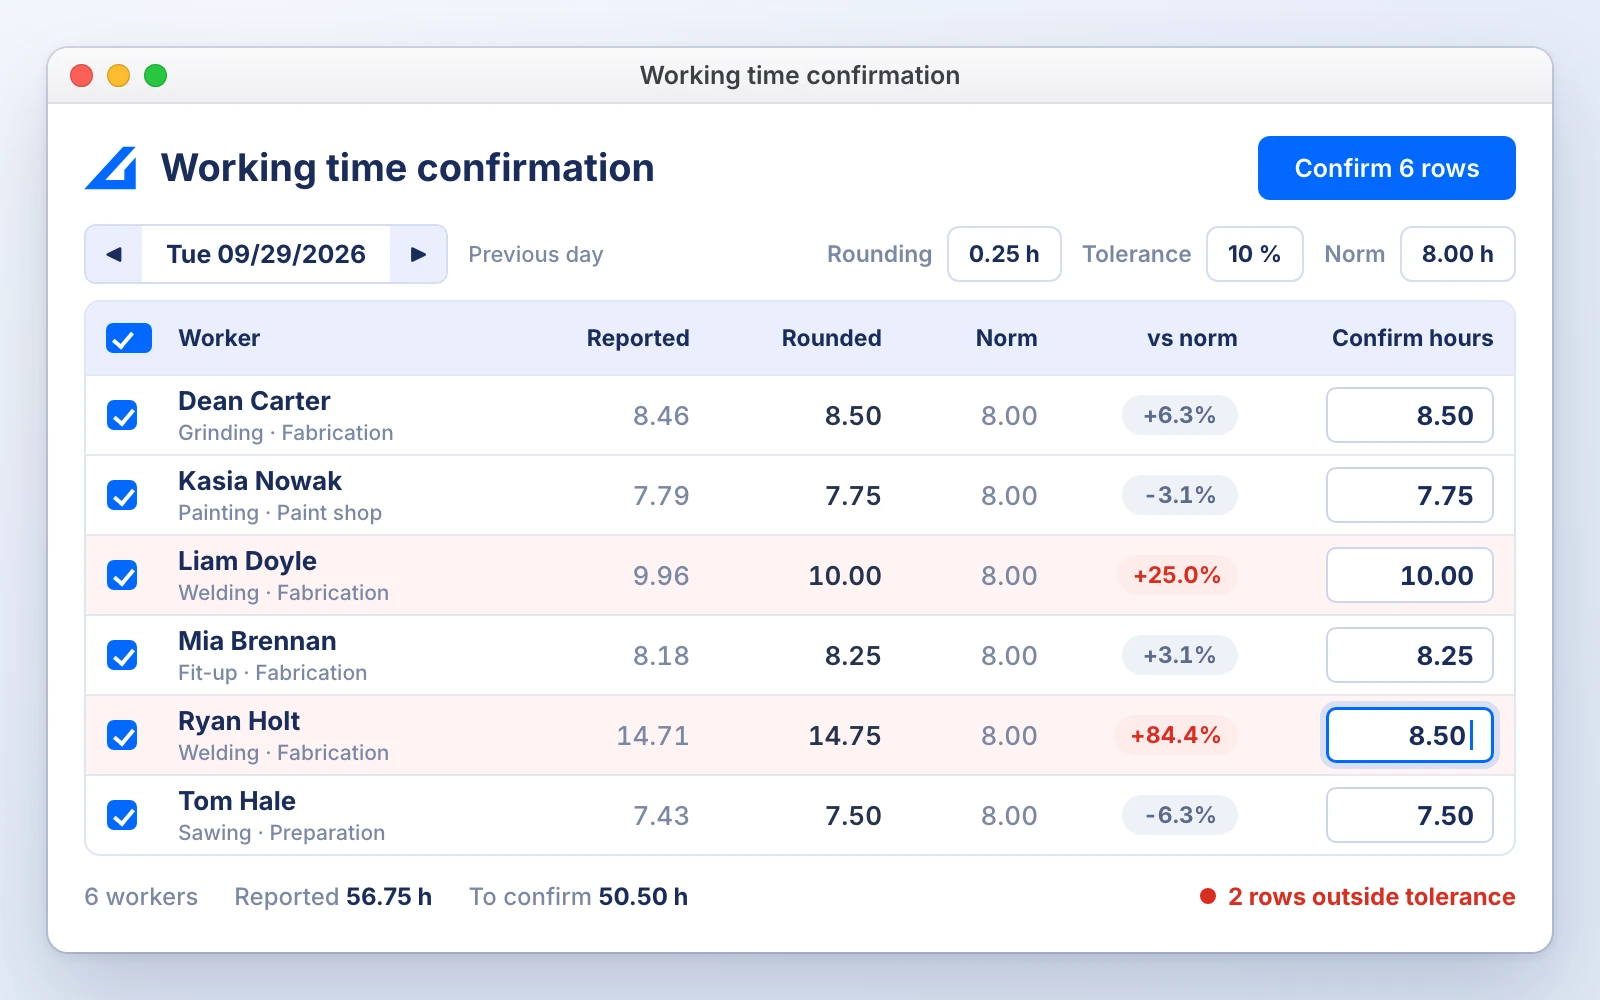
Task: Toggle Mia Brennan's row checkbox
Action: 122,655
